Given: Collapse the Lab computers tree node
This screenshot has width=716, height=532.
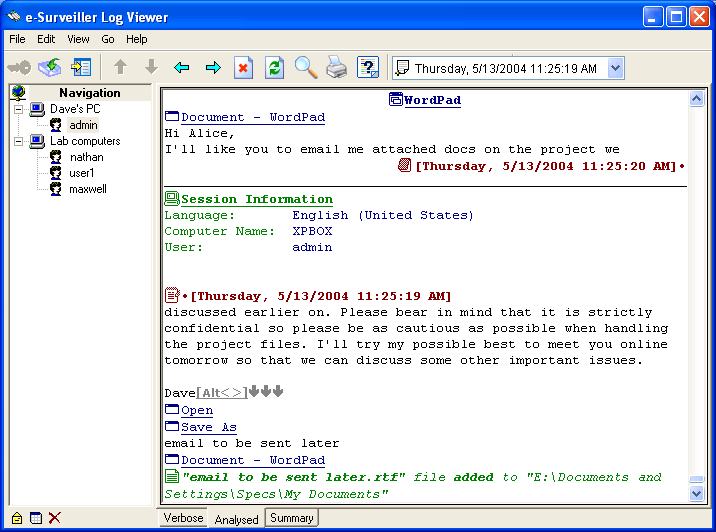Looking at the screenshot, I should point(19,142).
